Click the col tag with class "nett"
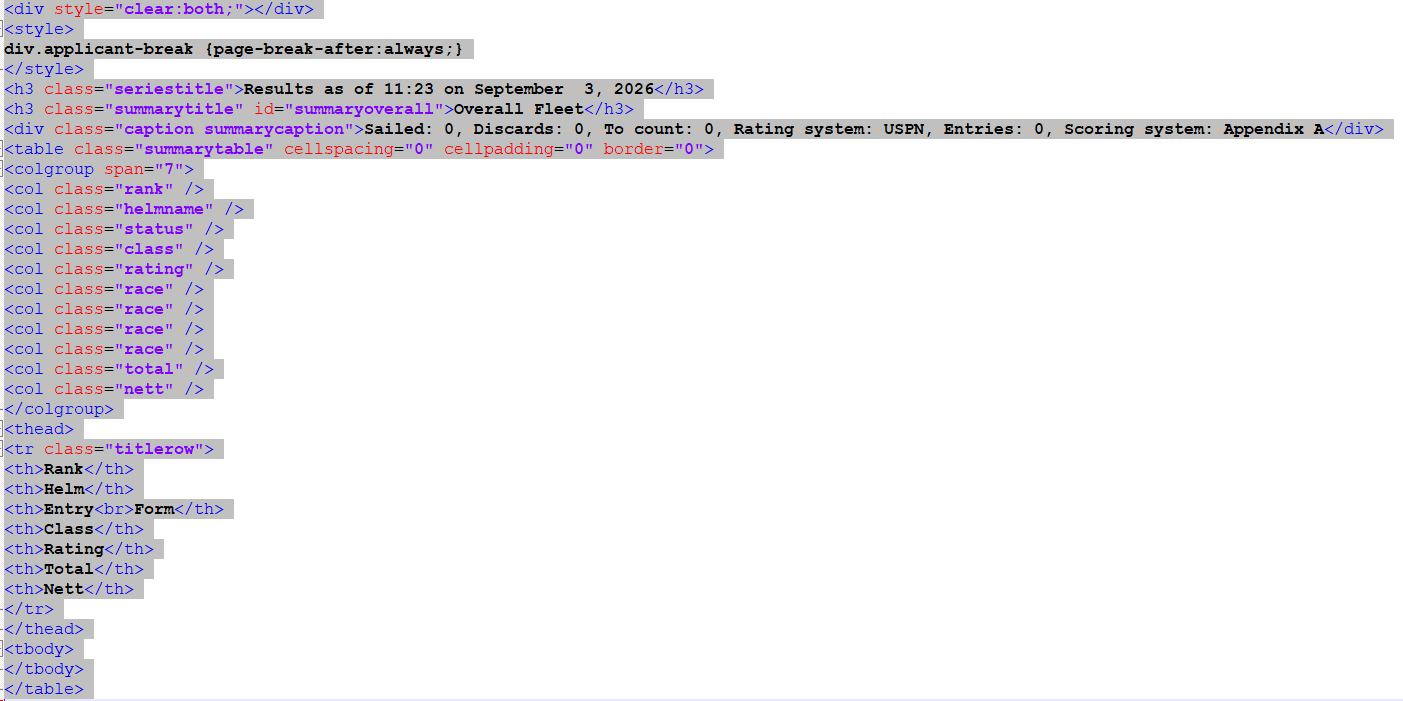Image resolution: width=1403 pixels, height=701 pixels. (104, 389)
